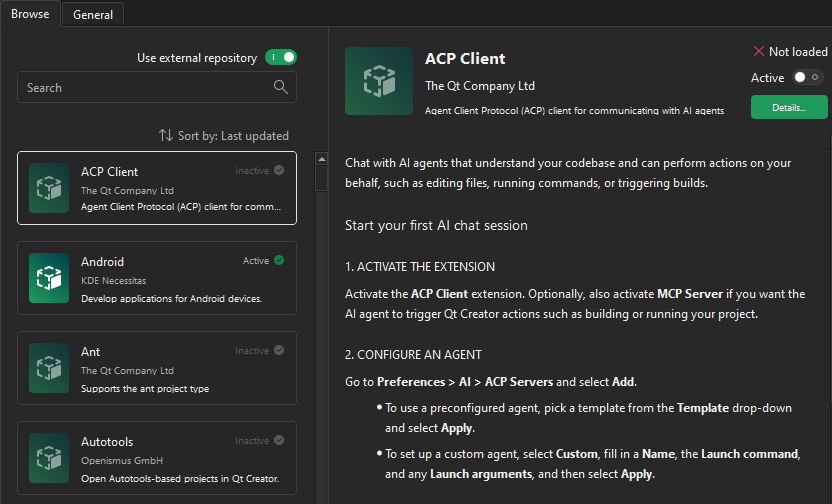Click Android's green Active check mark
This screenshot has height=504, width=832.
(279, 260)
